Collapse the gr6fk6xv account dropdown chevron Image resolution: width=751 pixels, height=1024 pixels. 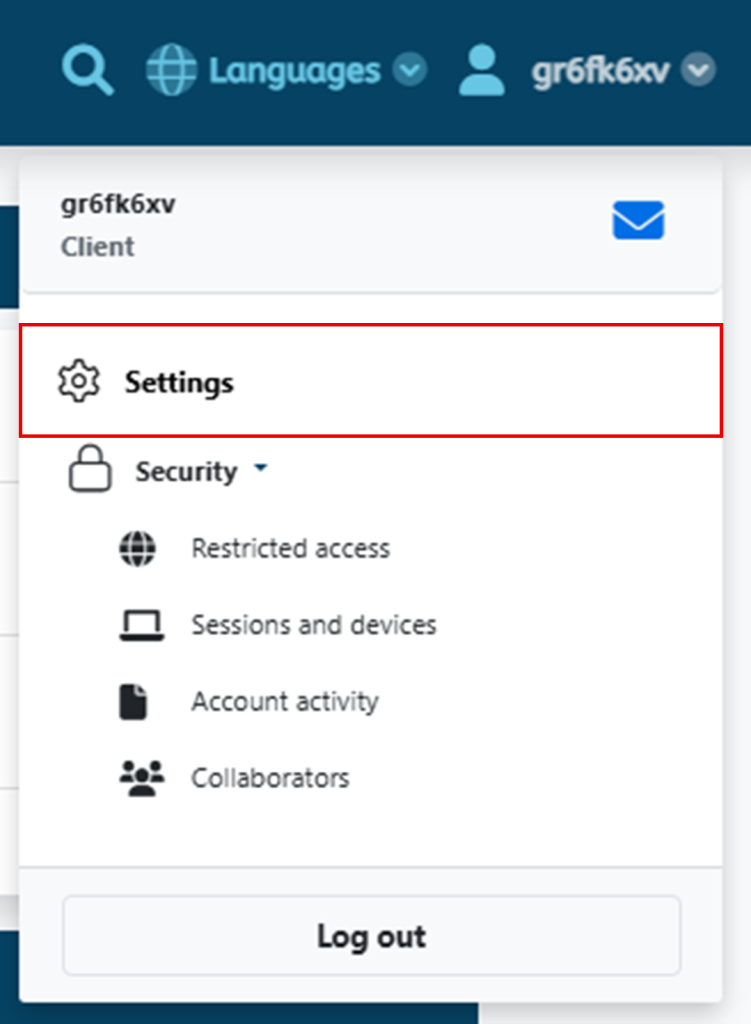coord(698,70)
